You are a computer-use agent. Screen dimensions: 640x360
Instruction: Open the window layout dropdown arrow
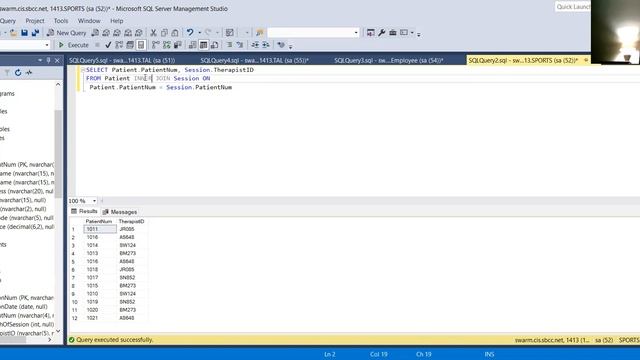[412, 33]
